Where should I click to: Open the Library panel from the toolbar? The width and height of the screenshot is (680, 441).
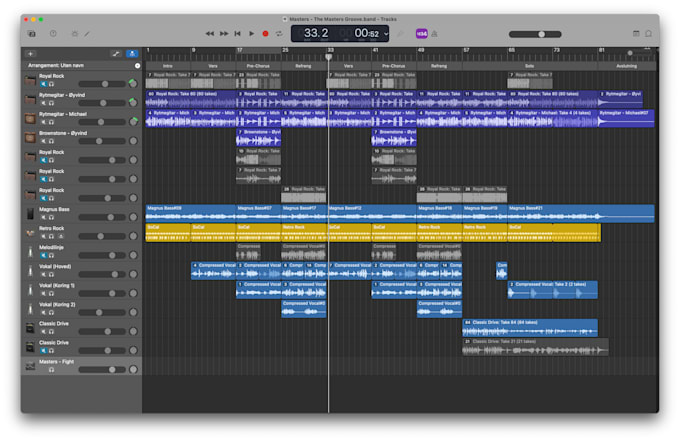point(32,34)
